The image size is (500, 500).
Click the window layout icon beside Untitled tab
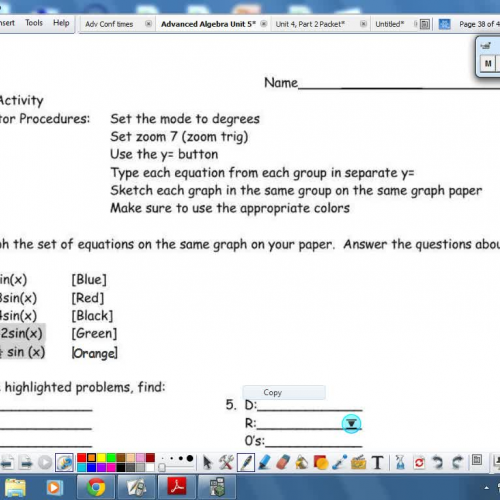pos(425,24)
